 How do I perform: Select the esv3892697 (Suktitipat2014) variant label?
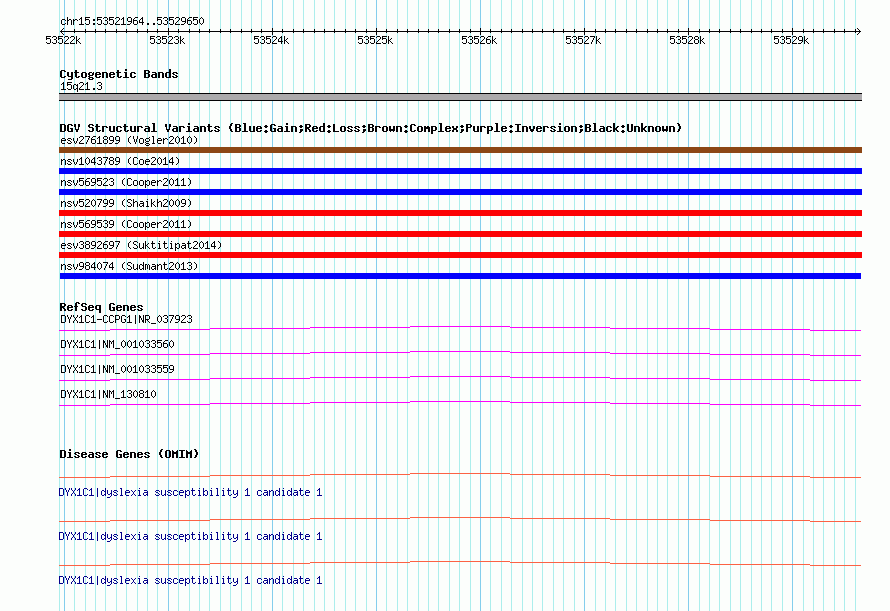click(x=141, y=245)
